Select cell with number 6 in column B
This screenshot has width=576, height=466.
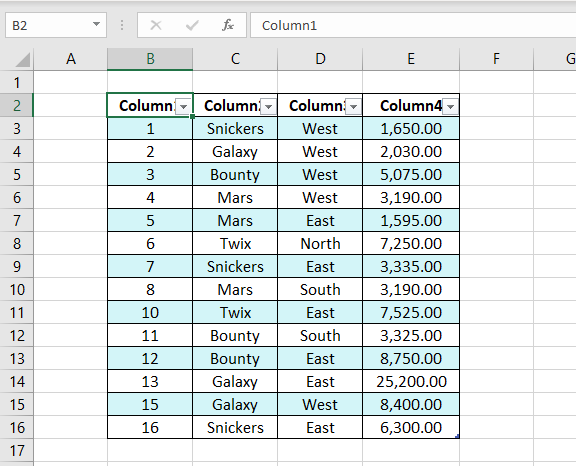[150, 243]
